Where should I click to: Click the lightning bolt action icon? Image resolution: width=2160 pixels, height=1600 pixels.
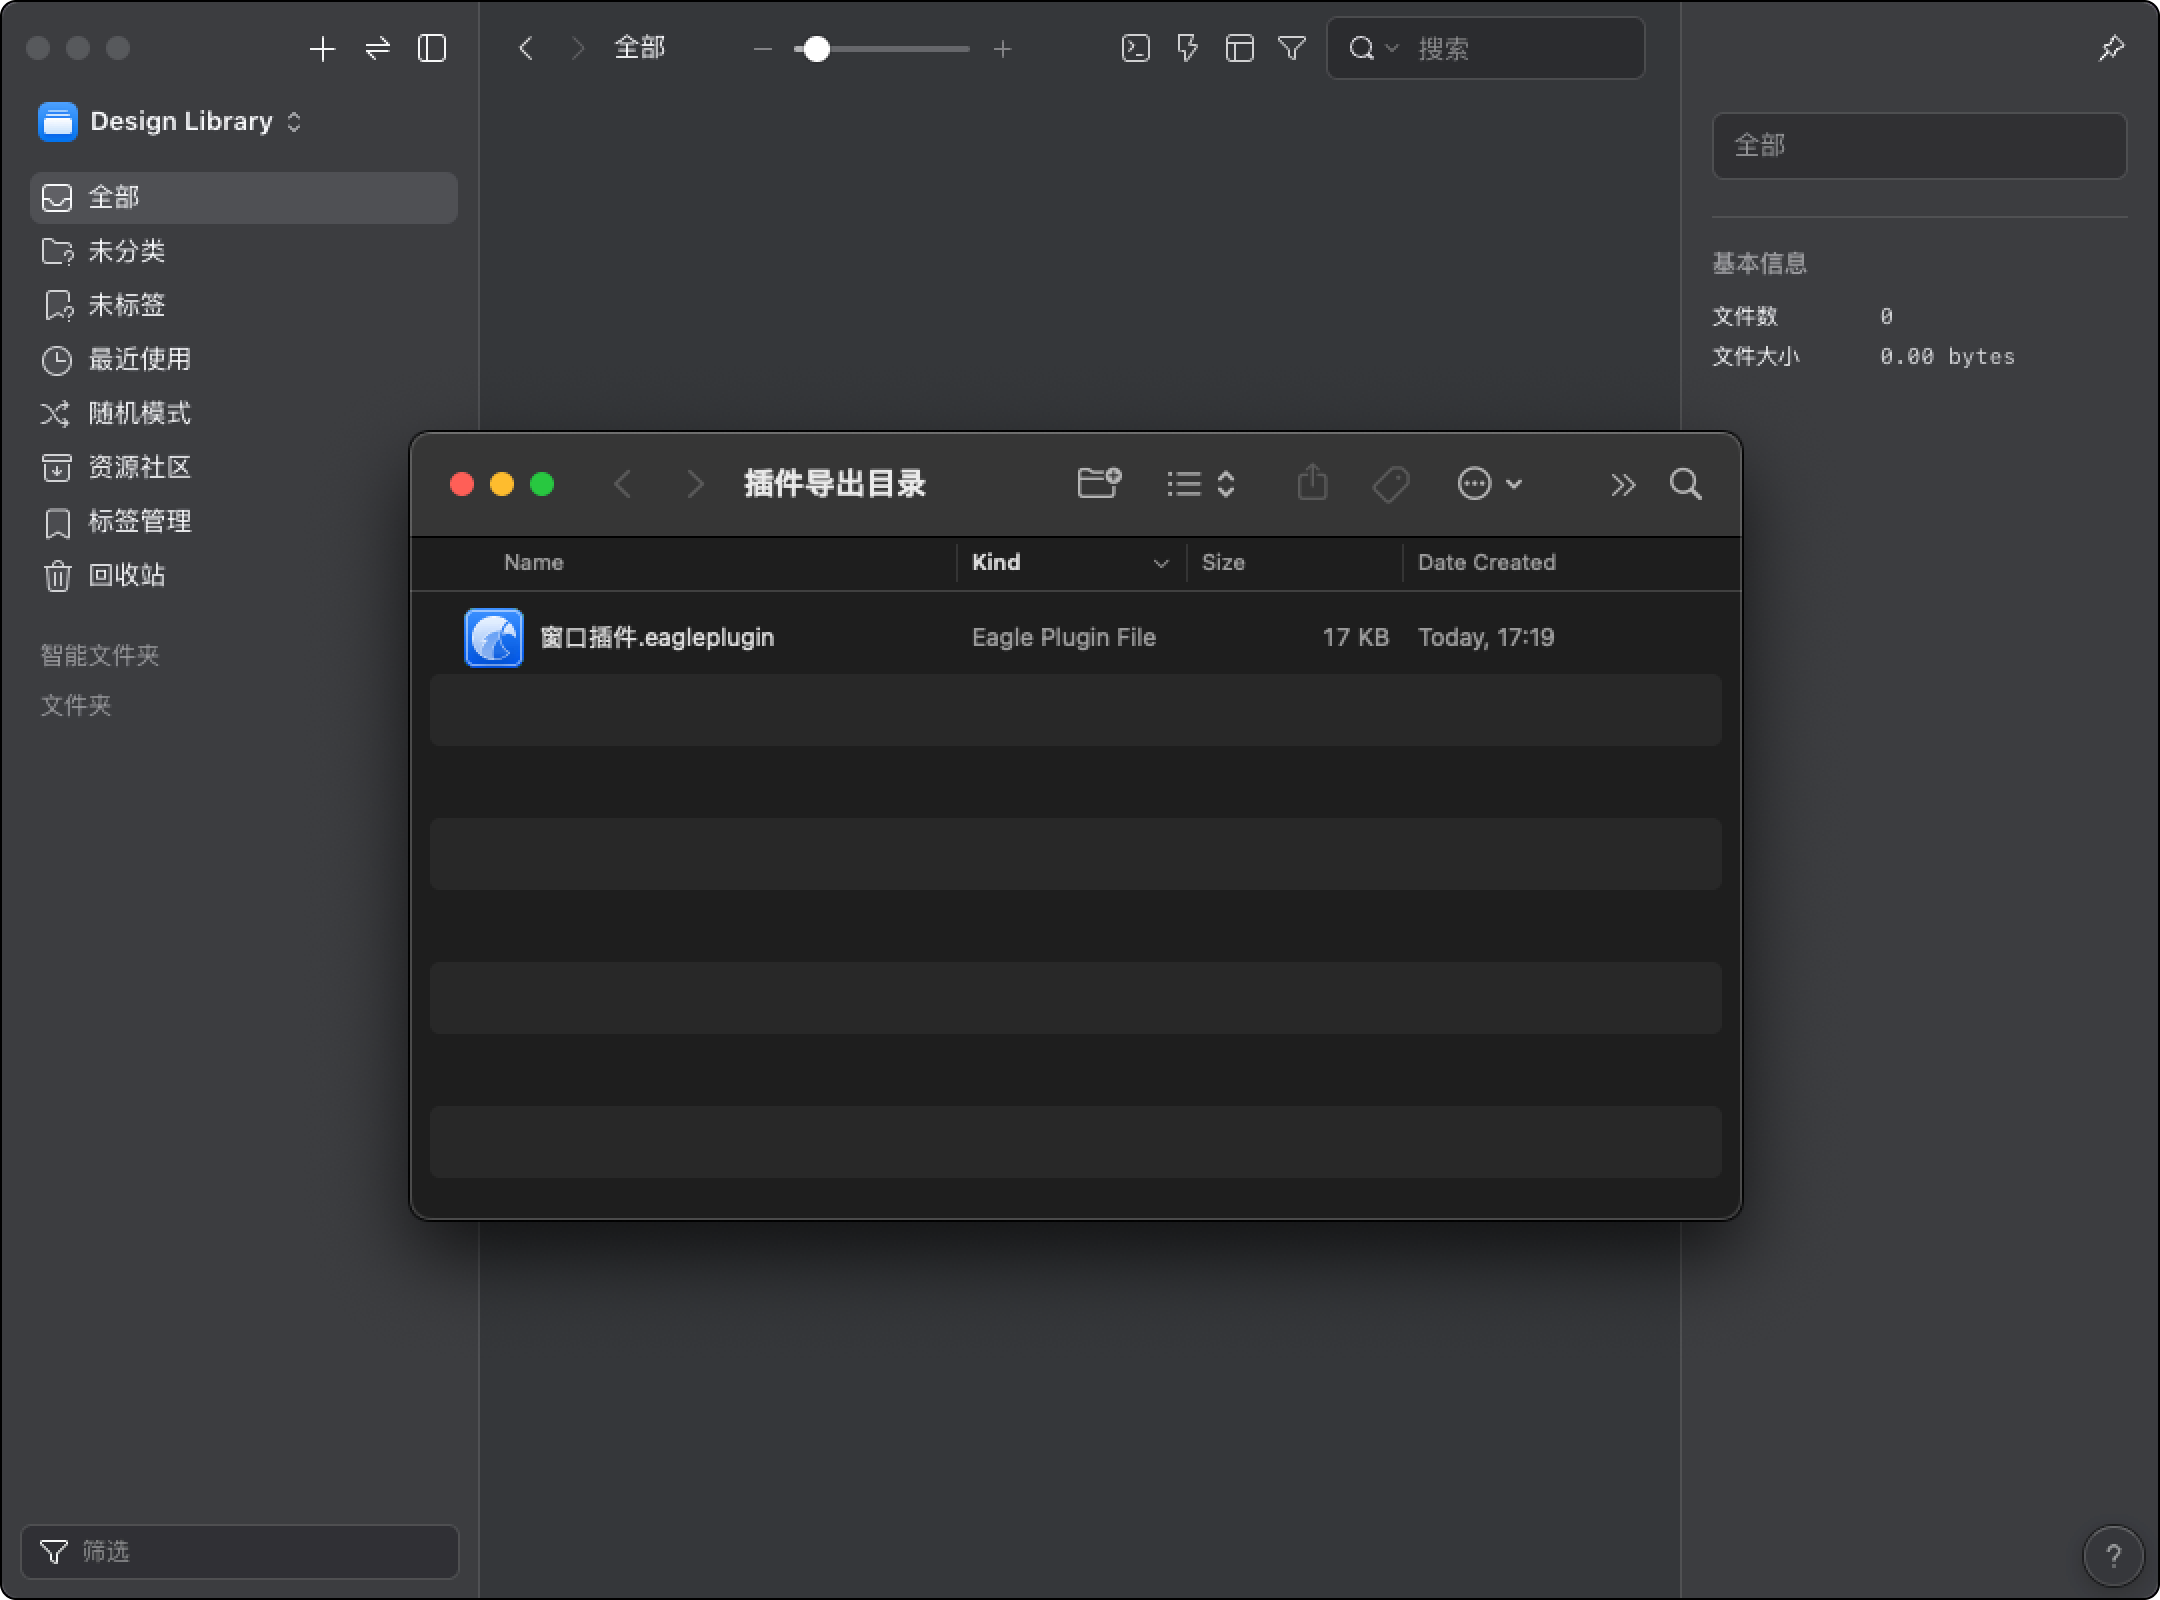tap(1187, 48)
